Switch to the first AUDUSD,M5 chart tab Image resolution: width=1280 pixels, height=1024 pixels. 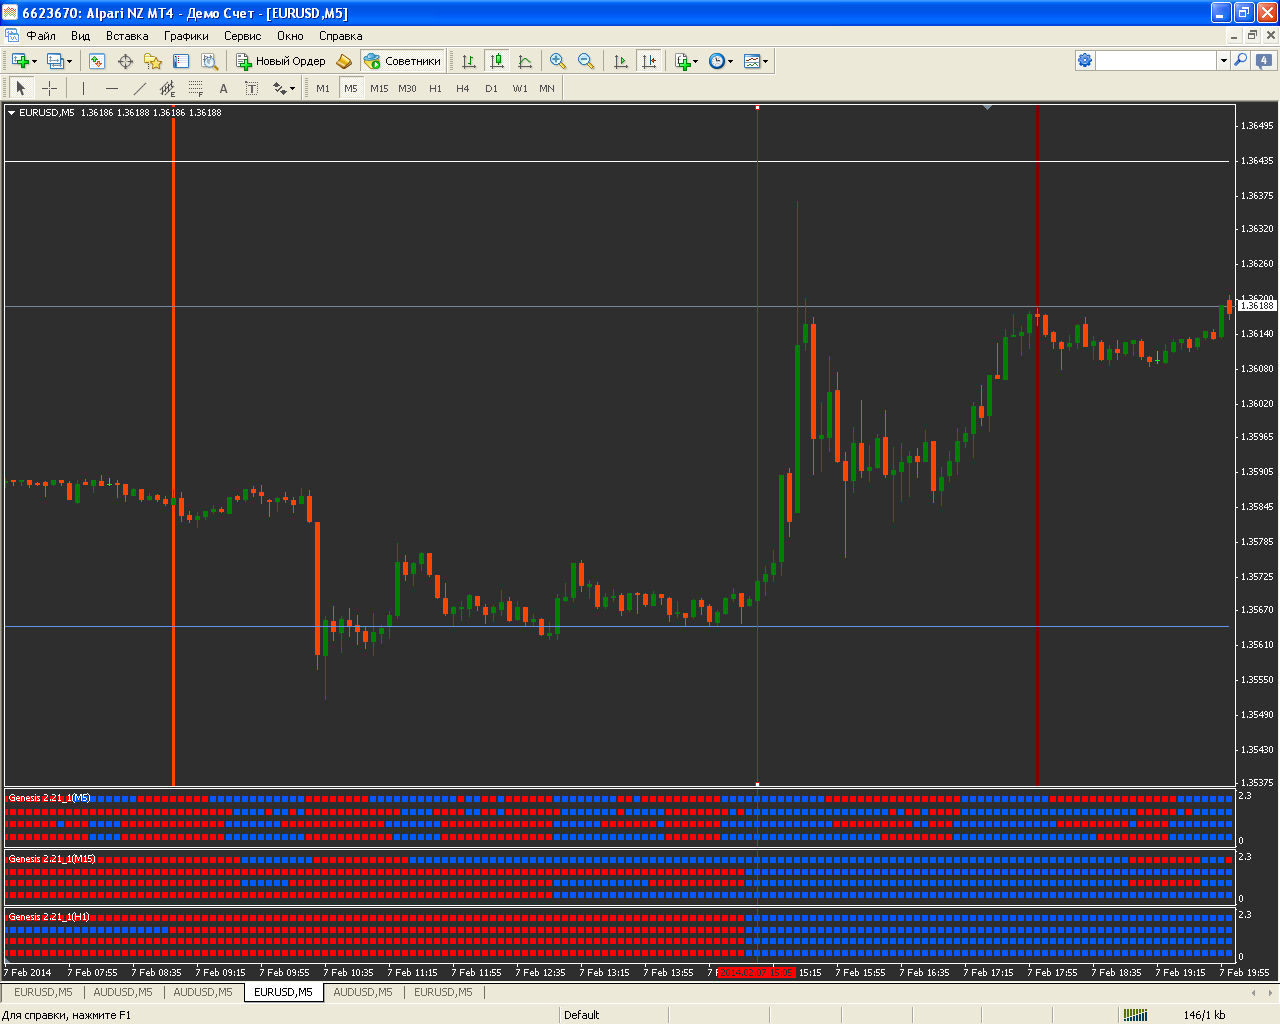coord(123,992)
